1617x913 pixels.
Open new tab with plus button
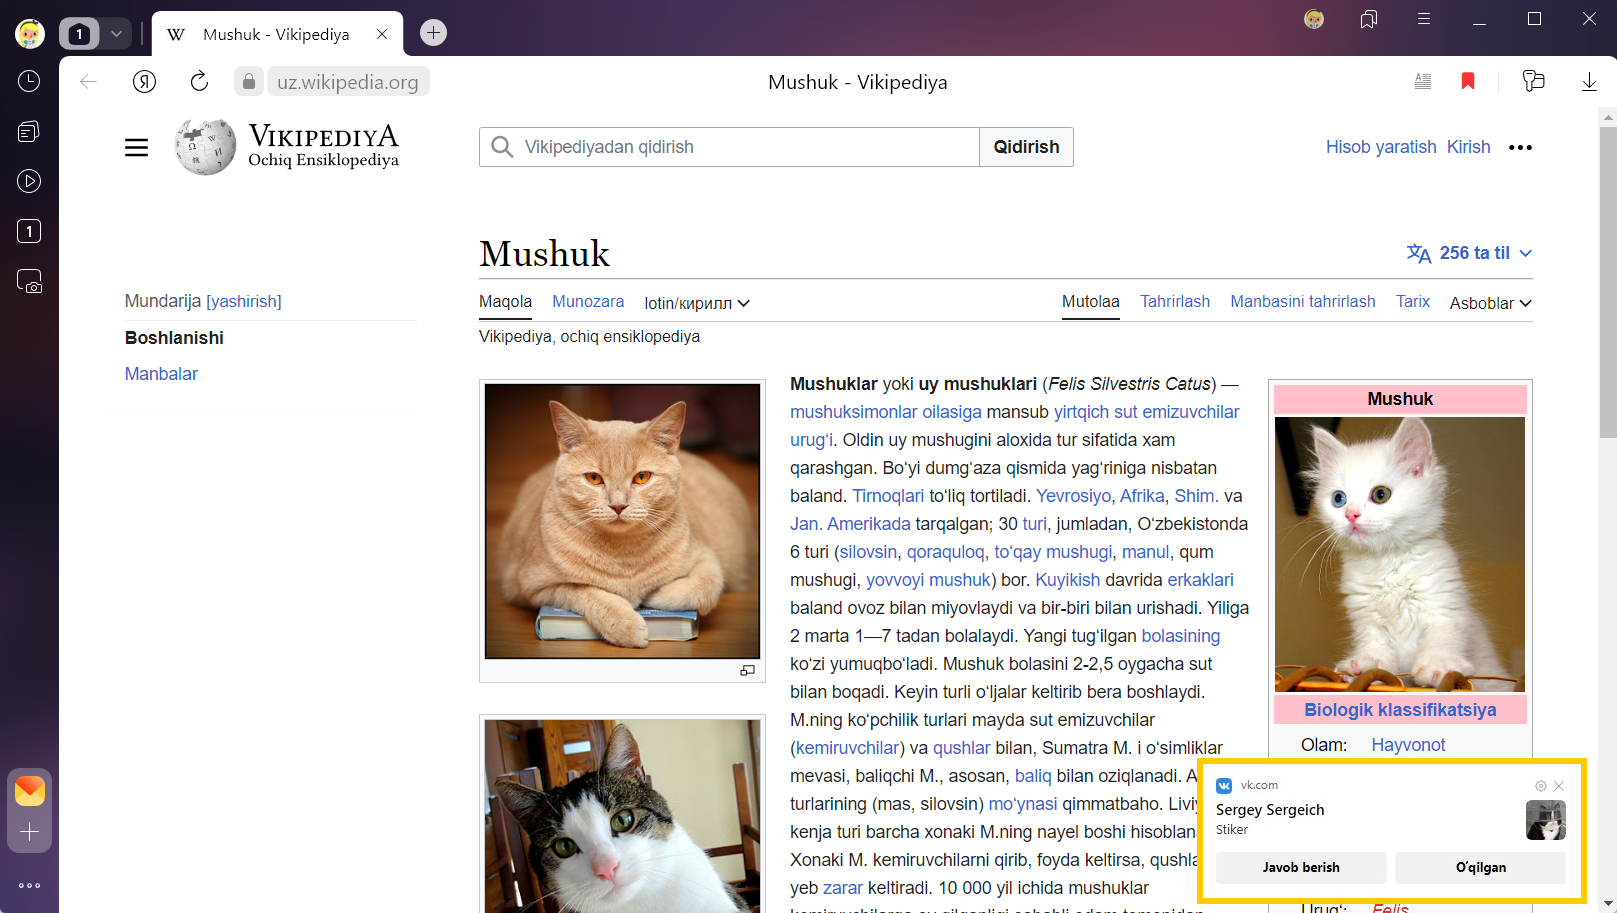coord(433,33)
